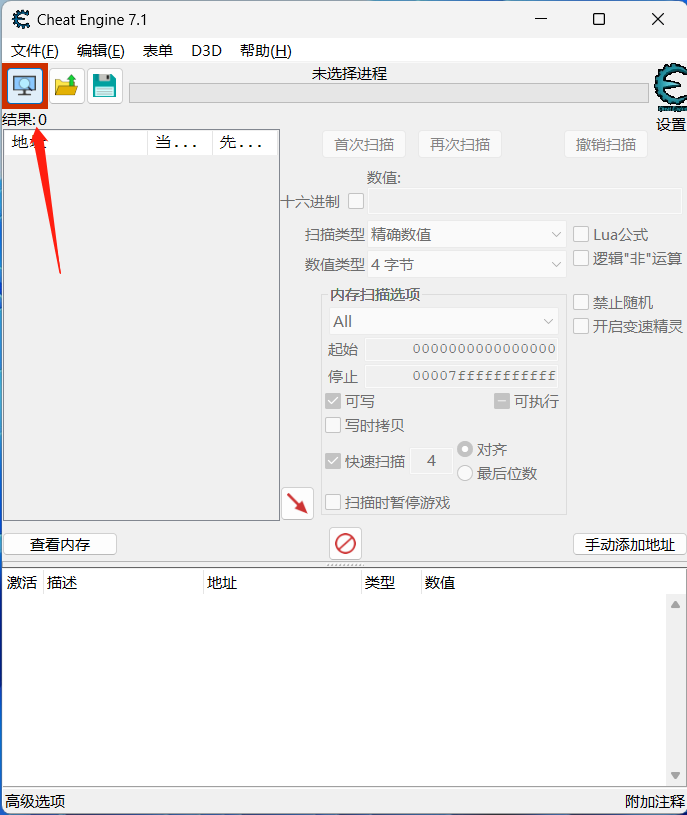Select the 最后位数 radio button
687x815 pixels.
click(465, 473)
